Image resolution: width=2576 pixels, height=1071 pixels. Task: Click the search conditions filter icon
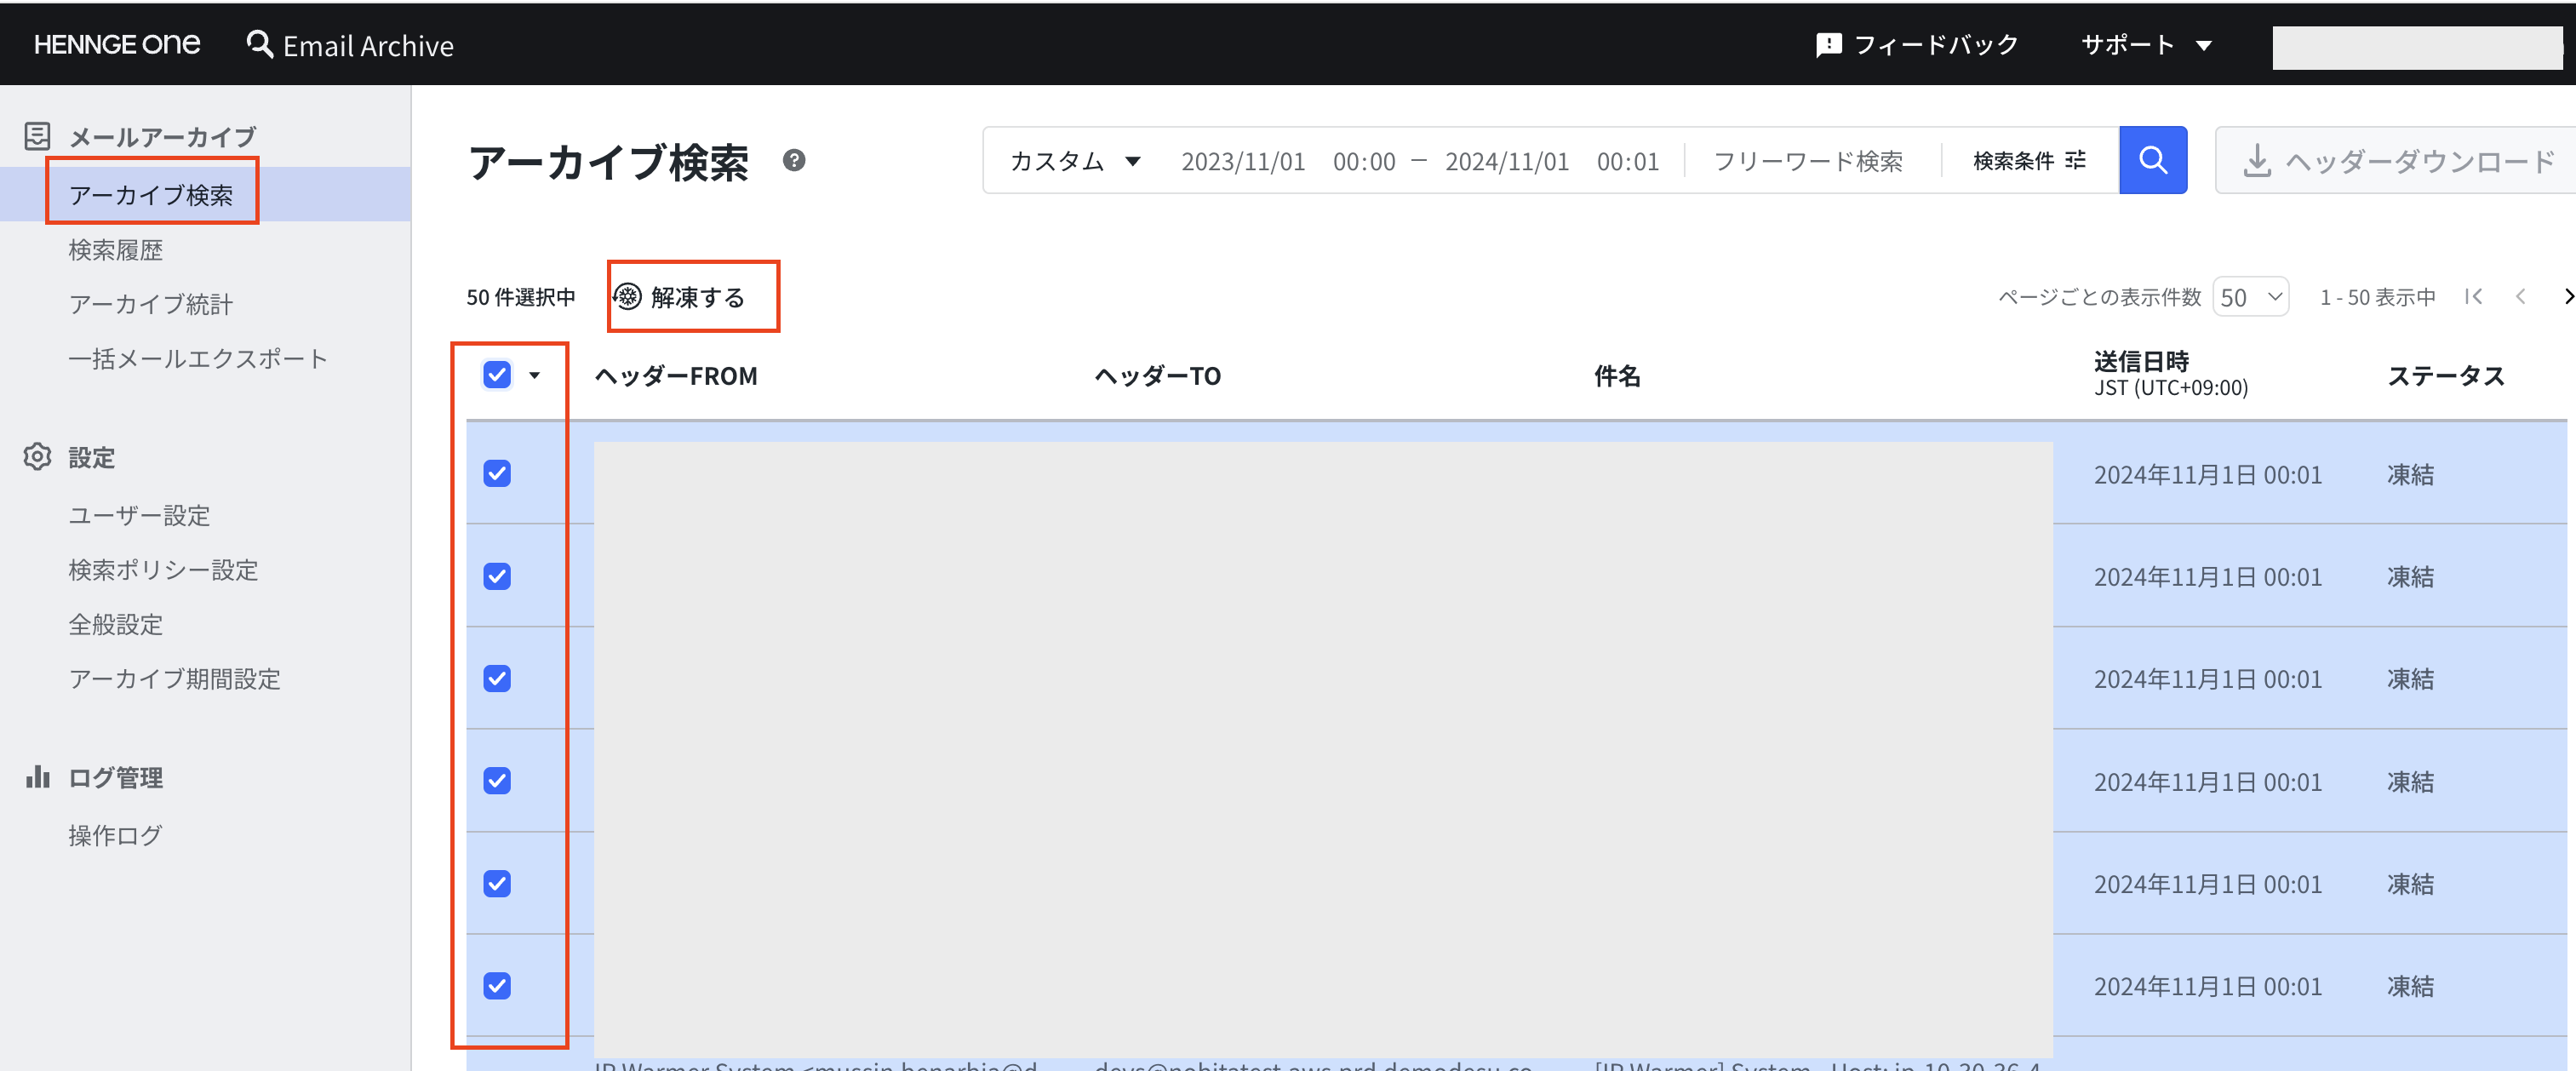point(2076,160)
